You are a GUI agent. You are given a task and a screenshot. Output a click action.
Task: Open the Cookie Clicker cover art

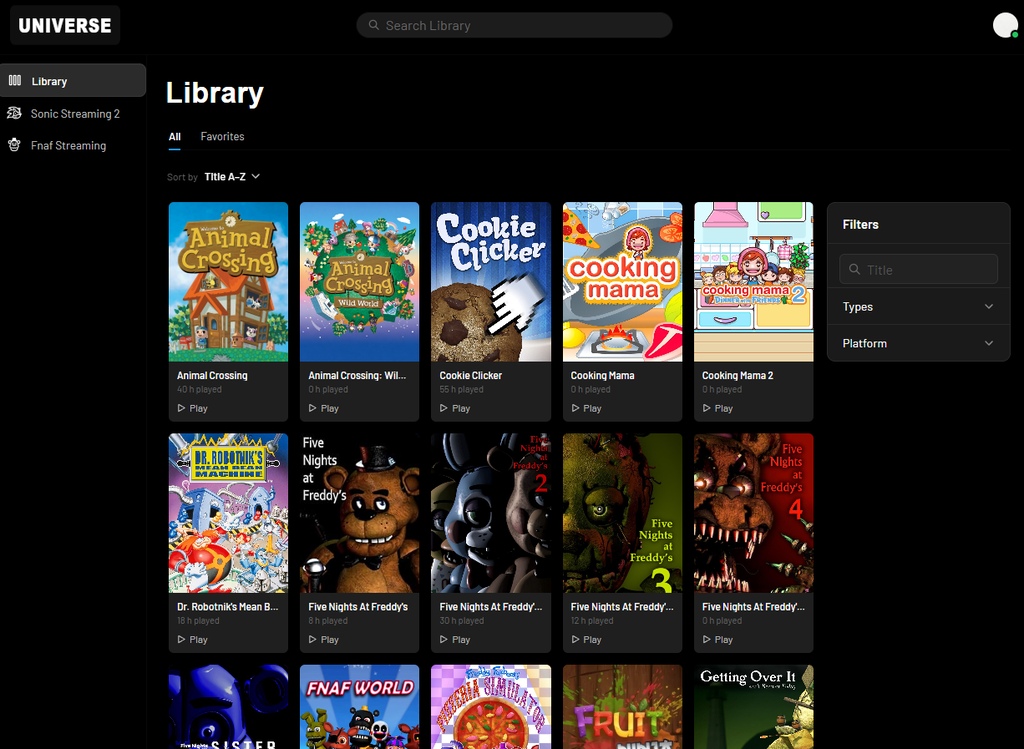[x=490, y=281]
